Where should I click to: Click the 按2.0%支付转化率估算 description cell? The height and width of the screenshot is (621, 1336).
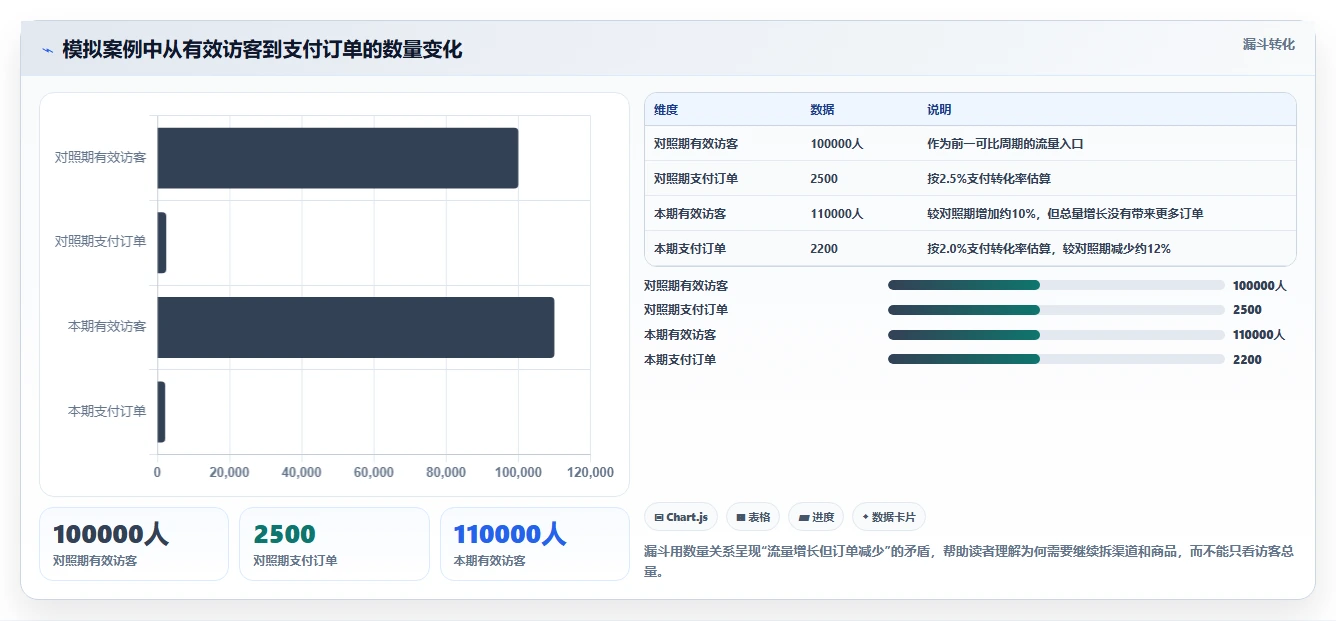pyautogui.click(x=1049, y=249)
